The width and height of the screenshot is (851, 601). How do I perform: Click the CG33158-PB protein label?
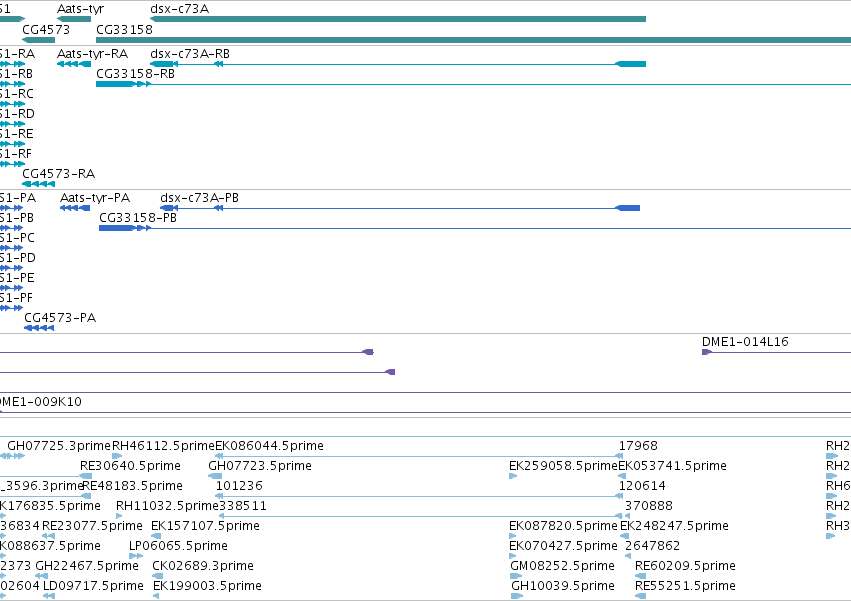138,218
